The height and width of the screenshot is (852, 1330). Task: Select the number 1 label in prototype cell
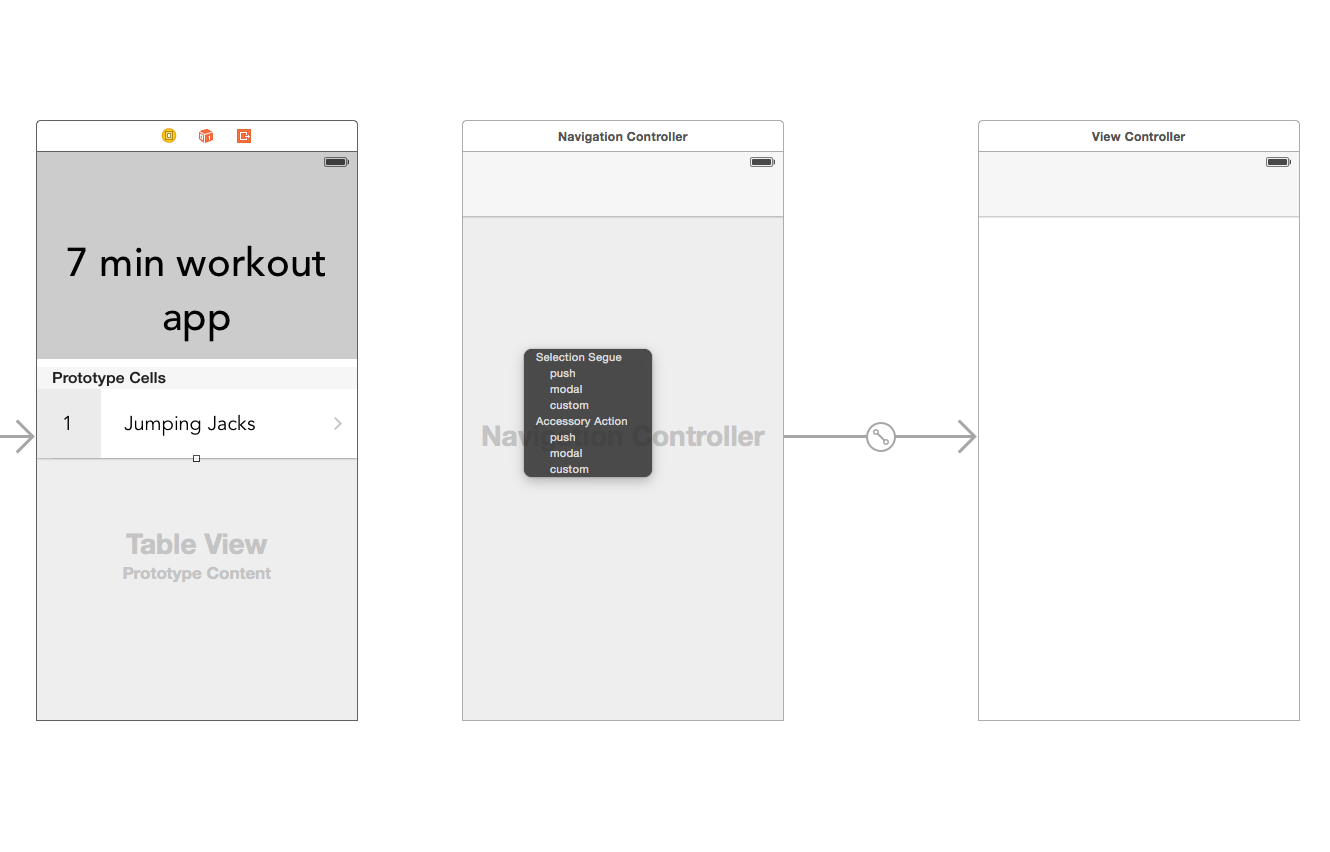point(67,424)
